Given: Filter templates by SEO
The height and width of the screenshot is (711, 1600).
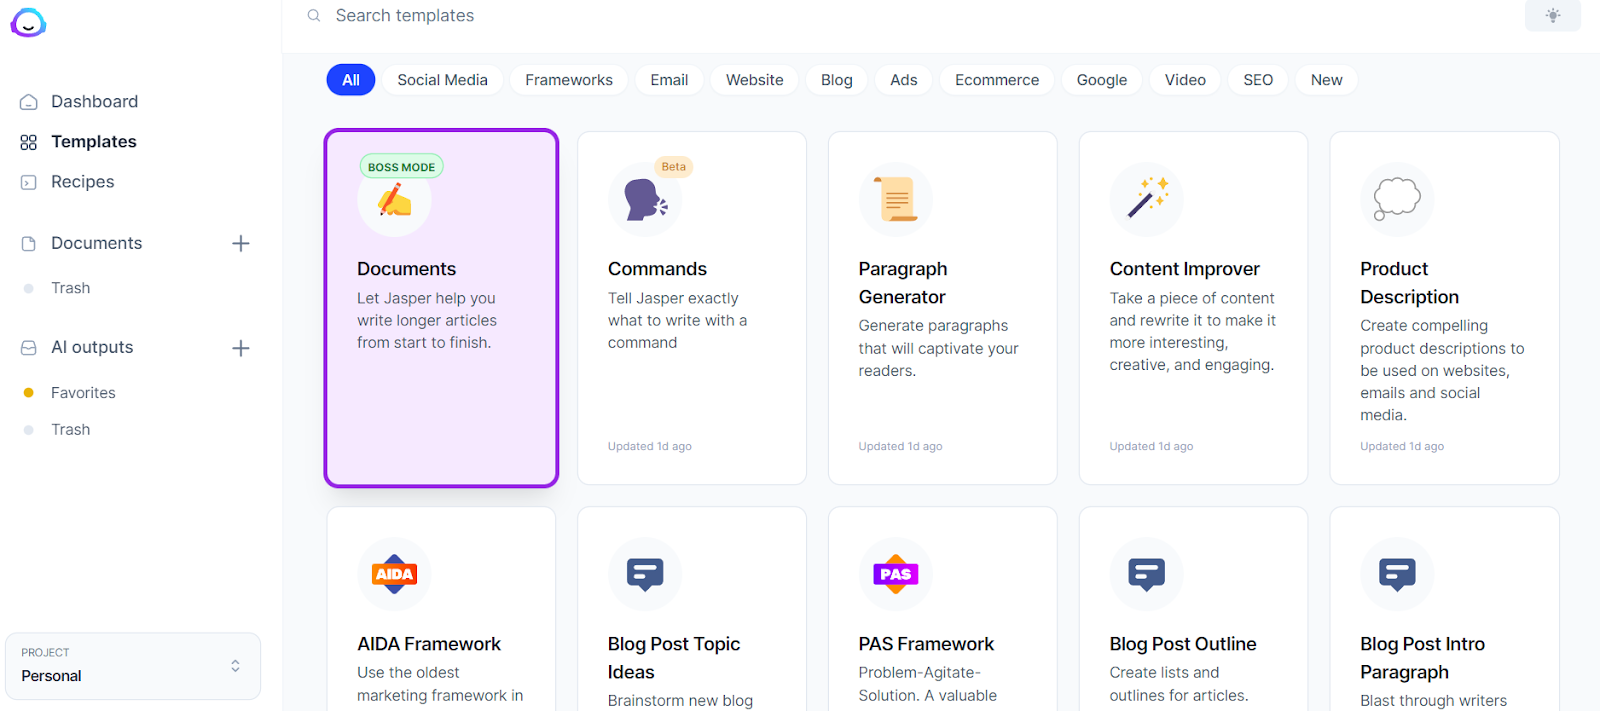Looking at the screenshot, I should [x=1258, y=80].
